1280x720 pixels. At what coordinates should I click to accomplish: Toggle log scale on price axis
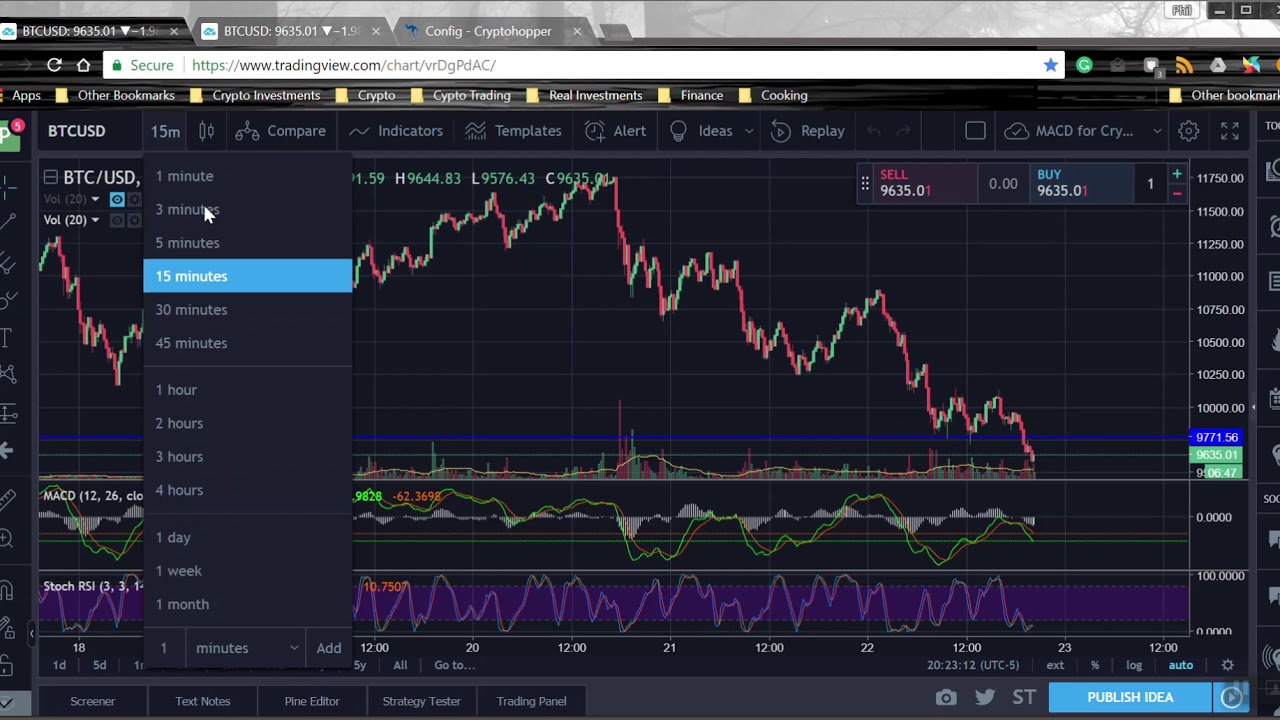coord(1134,665)
